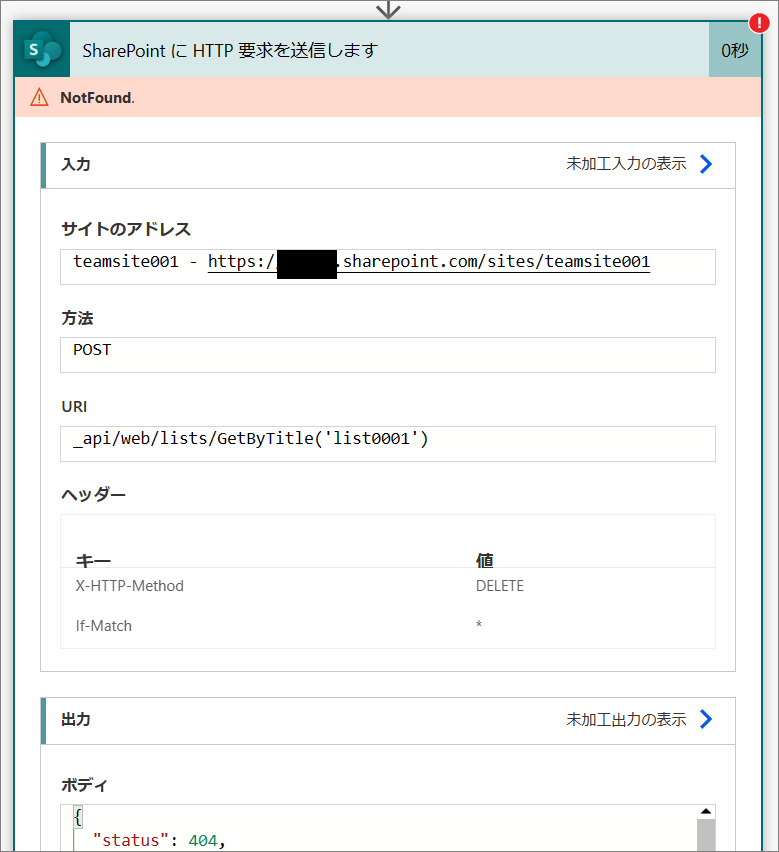The width and height of the screenshot is (779, 852).
Task: Click 未加工入力の表示 link
Action: [x=626, y=164]
